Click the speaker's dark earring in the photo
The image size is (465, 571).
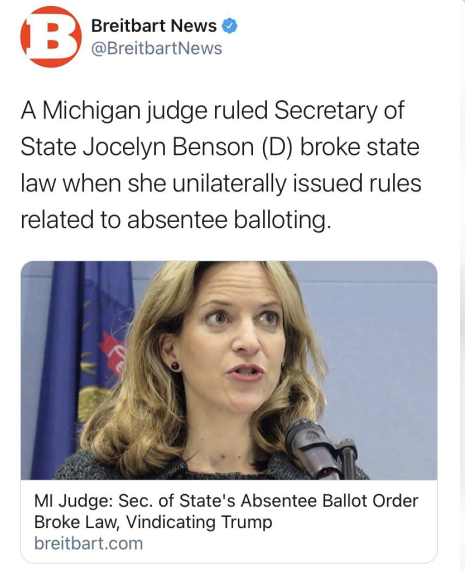coord(175,365)
